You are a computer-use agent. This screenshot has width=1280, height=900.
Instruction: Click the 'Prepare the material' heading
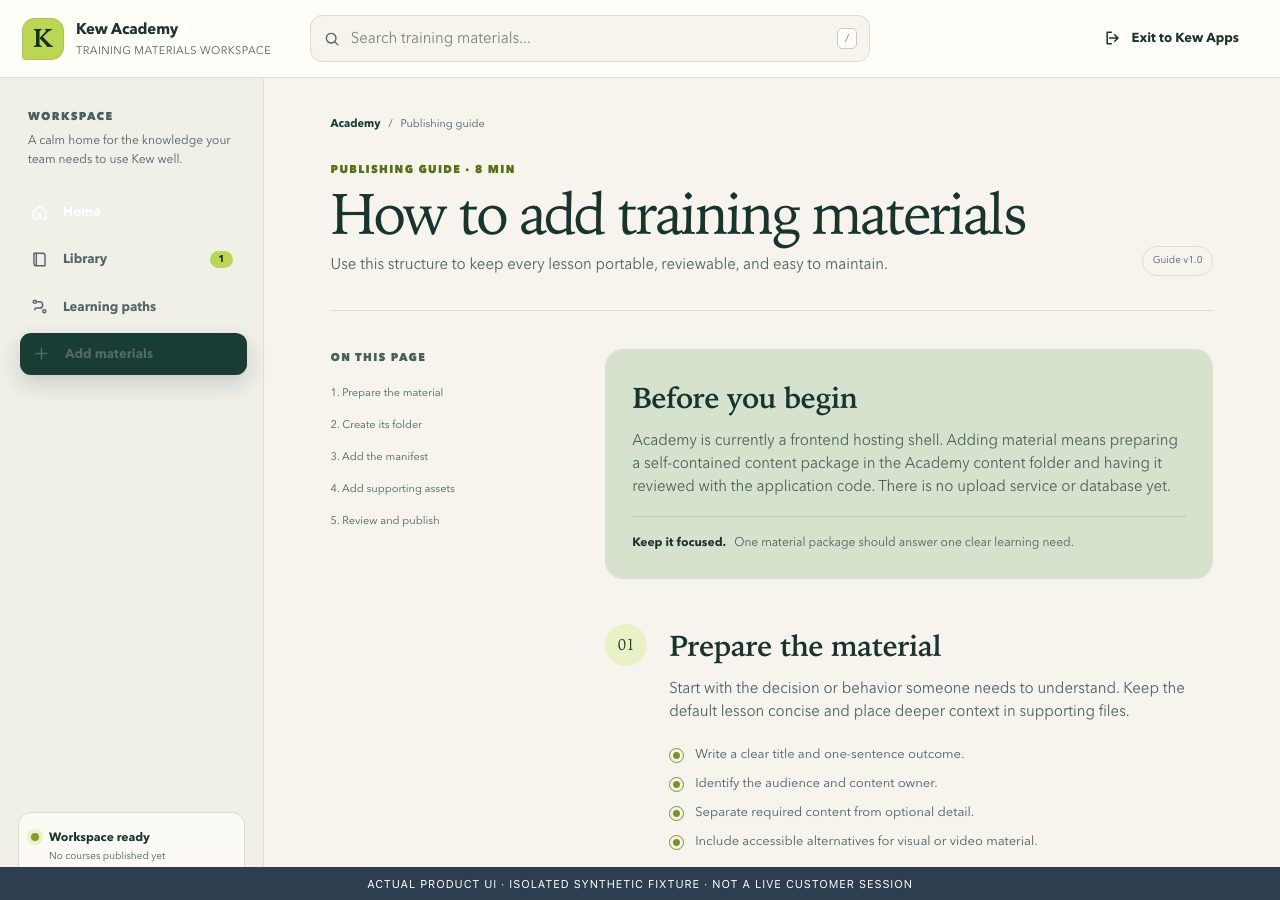[805, 646]
